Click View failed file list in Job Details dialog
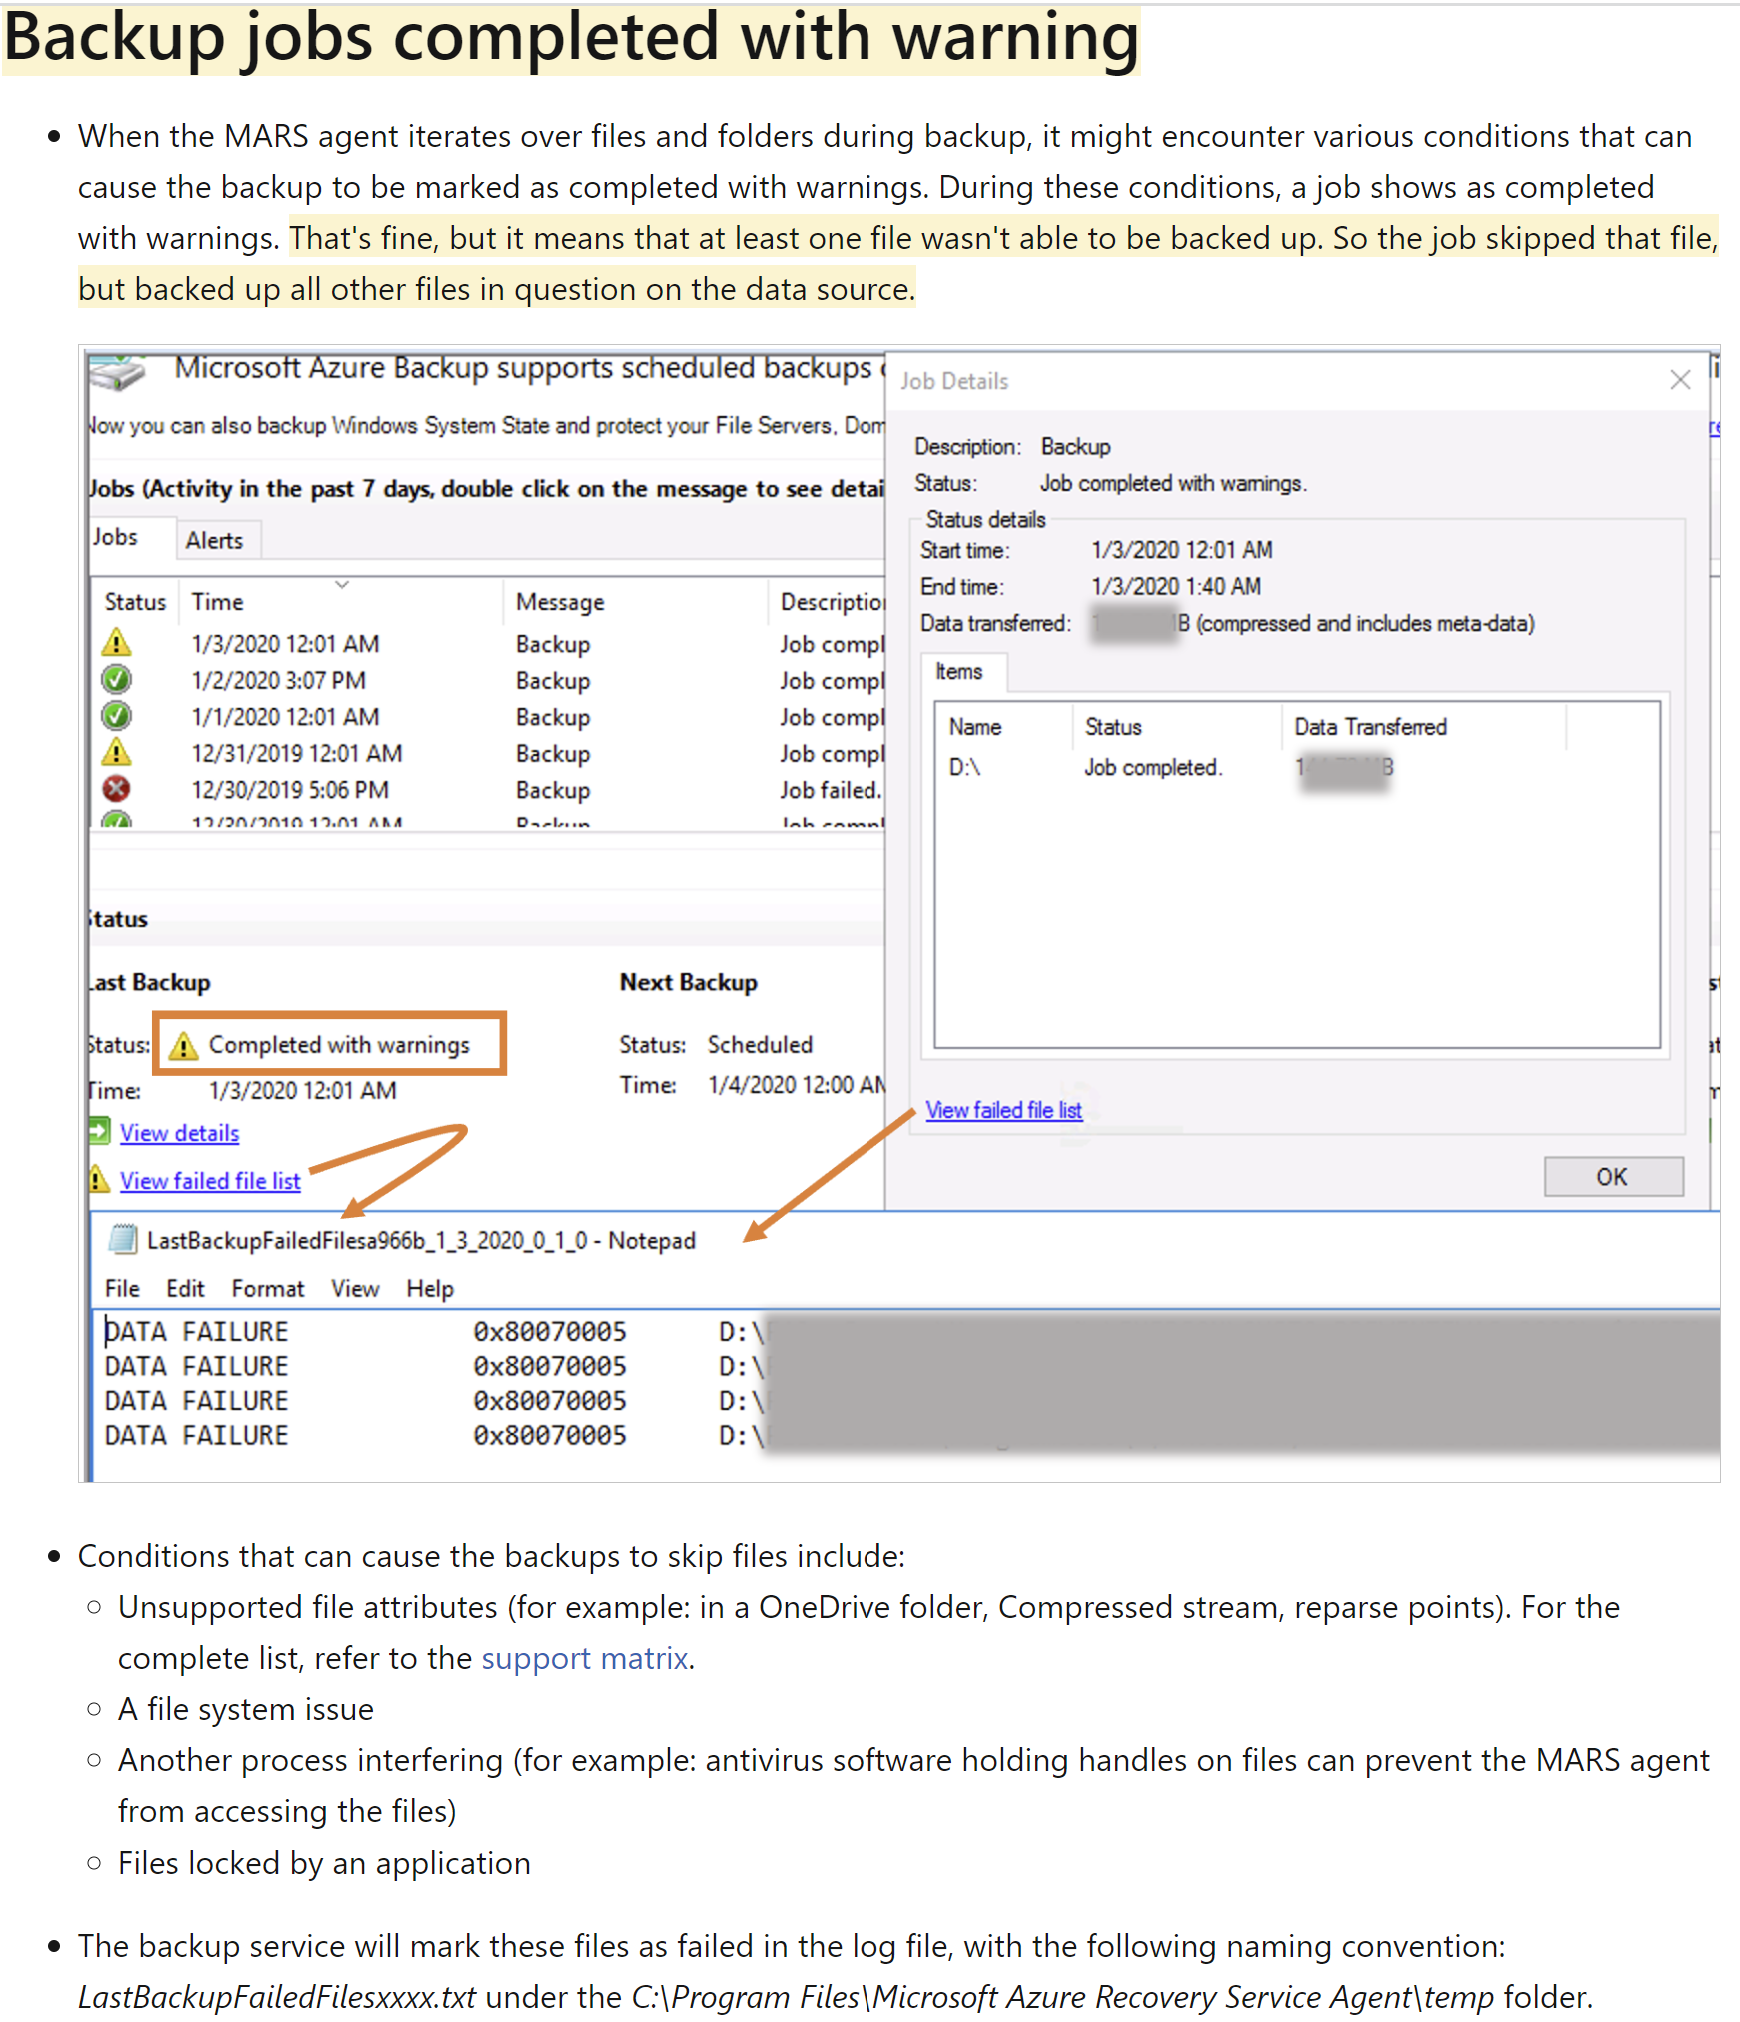The height and width of the screenshot is (2022, 1740). pyautogui.click(x=1003, y=1110)
